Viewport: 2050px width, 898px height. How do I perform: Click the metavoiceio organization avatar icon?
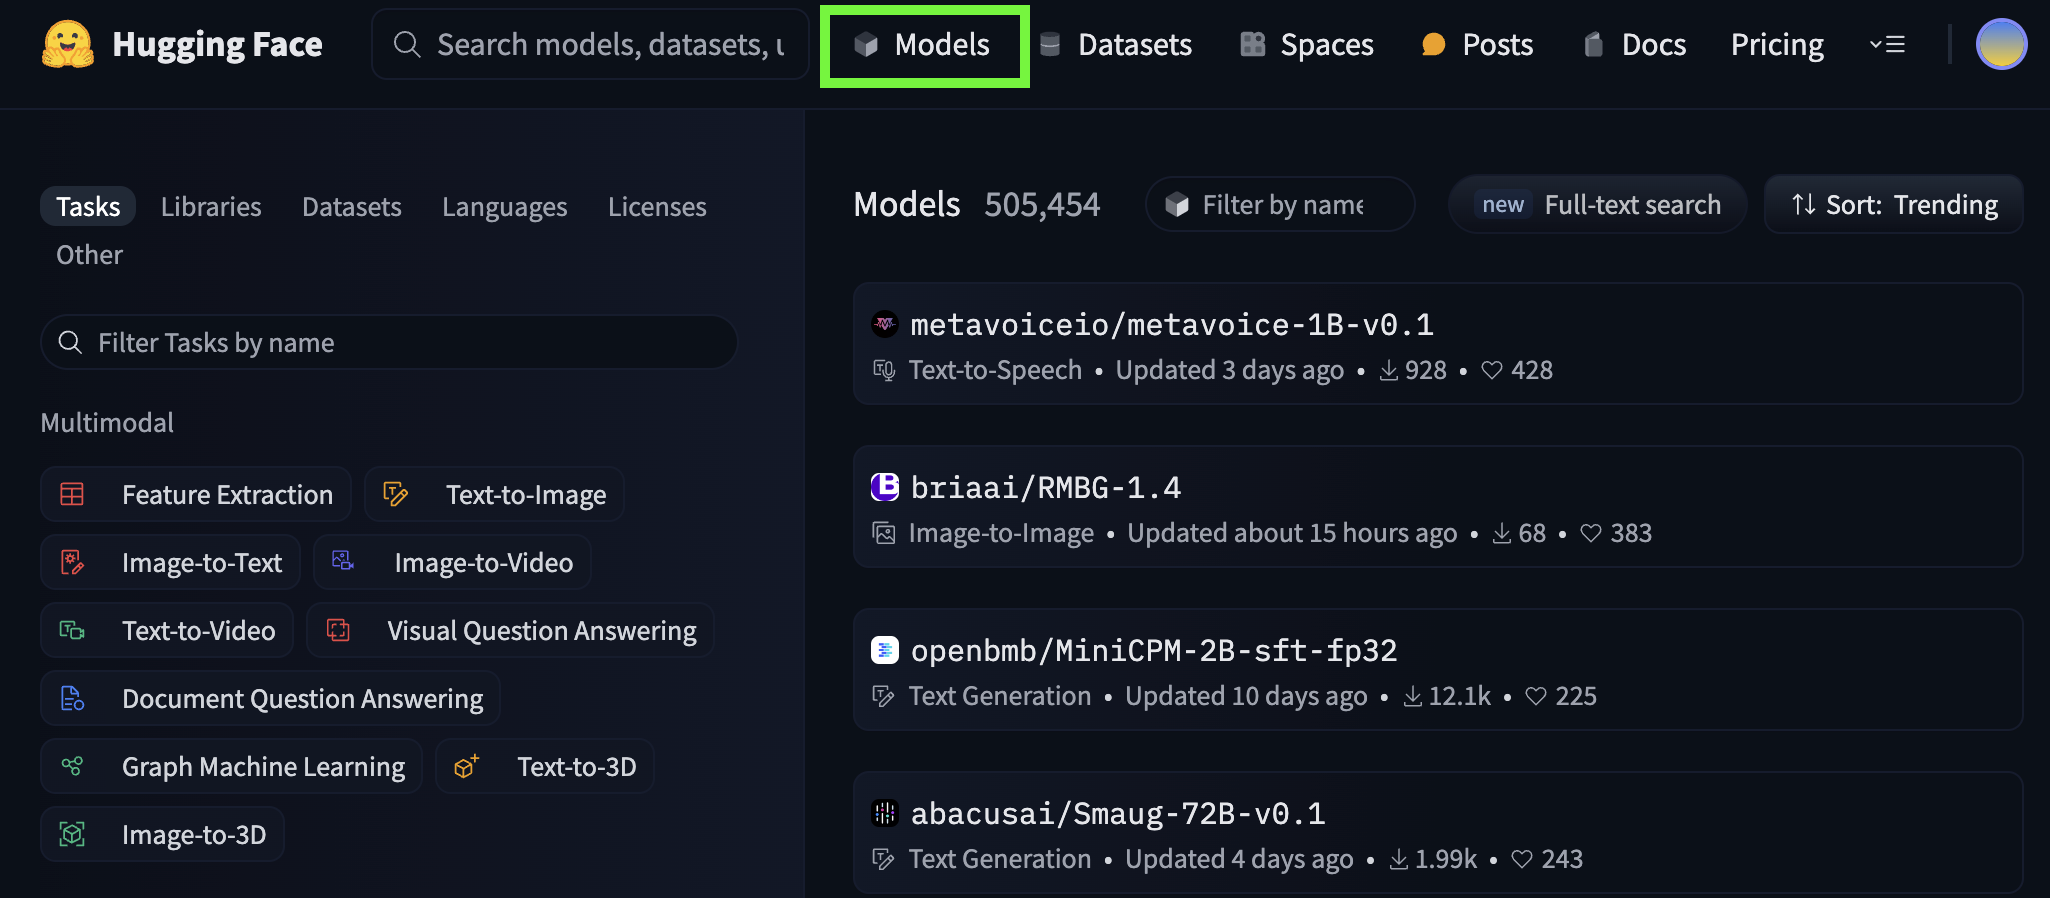[885, 324]
